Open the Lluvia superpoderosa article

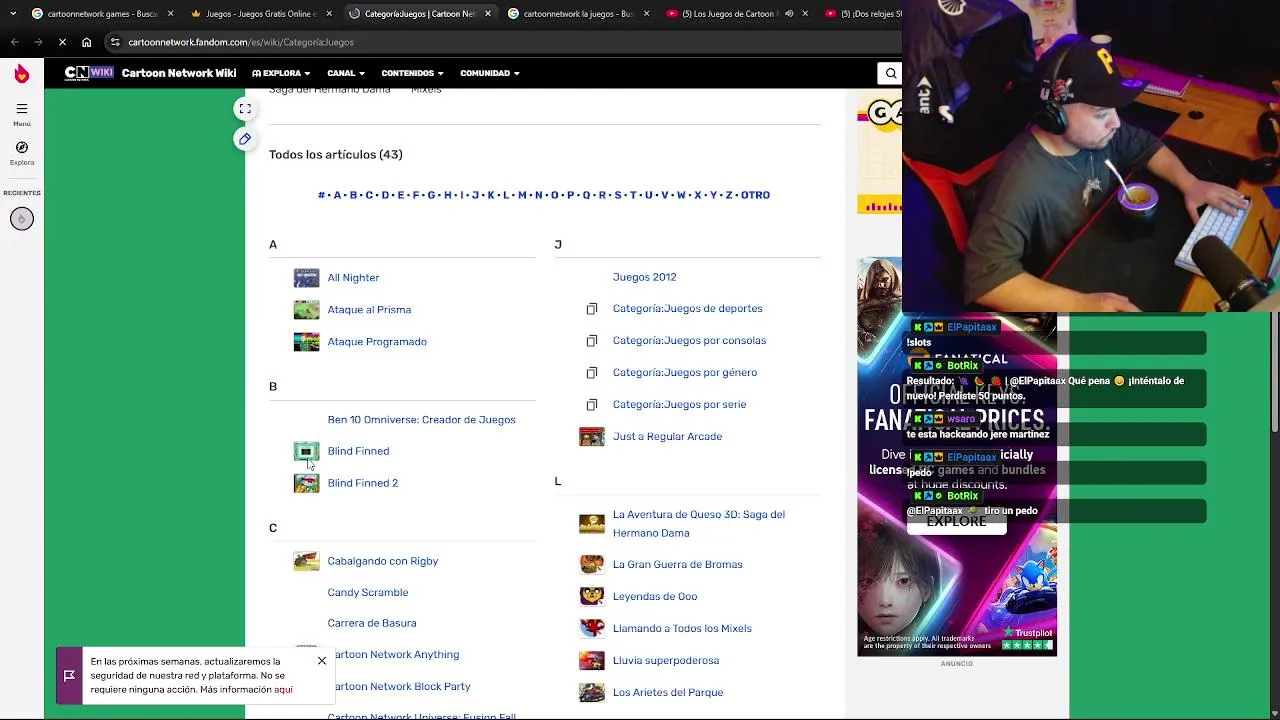click(x=665, y=661)
